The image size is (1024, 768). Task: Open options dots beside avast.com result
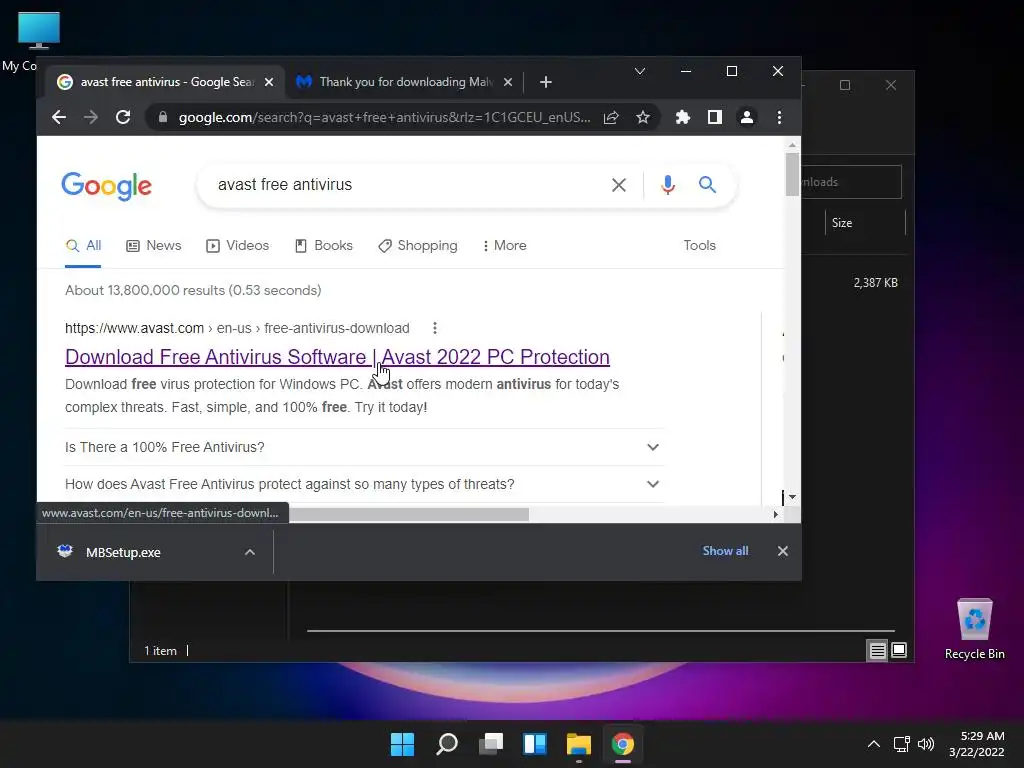(435, 328)
